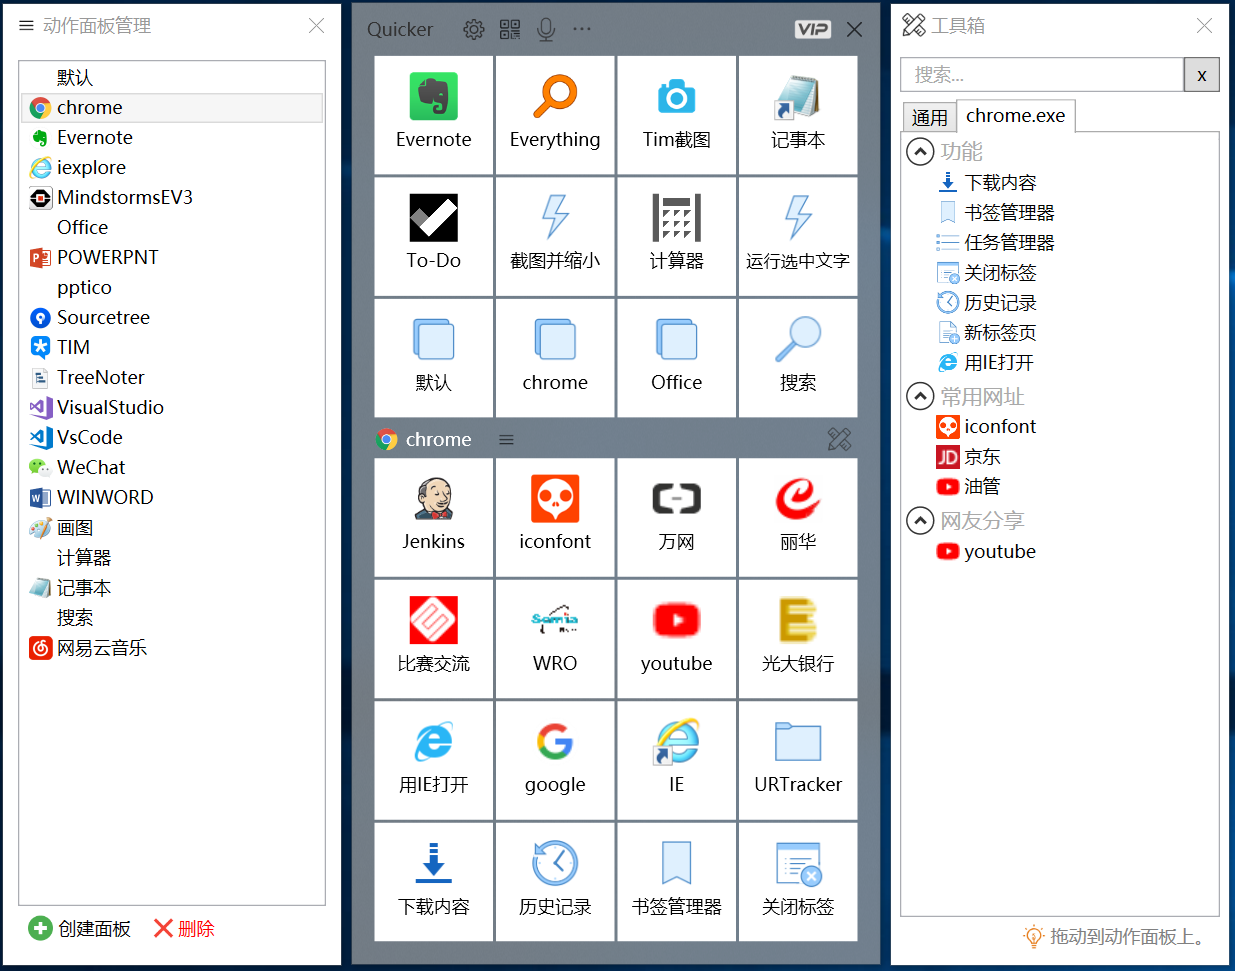Select VisualStudio in the panel list
This screenshot has height=971, width=1235.
pyautogui.click(x=172, y=408)
